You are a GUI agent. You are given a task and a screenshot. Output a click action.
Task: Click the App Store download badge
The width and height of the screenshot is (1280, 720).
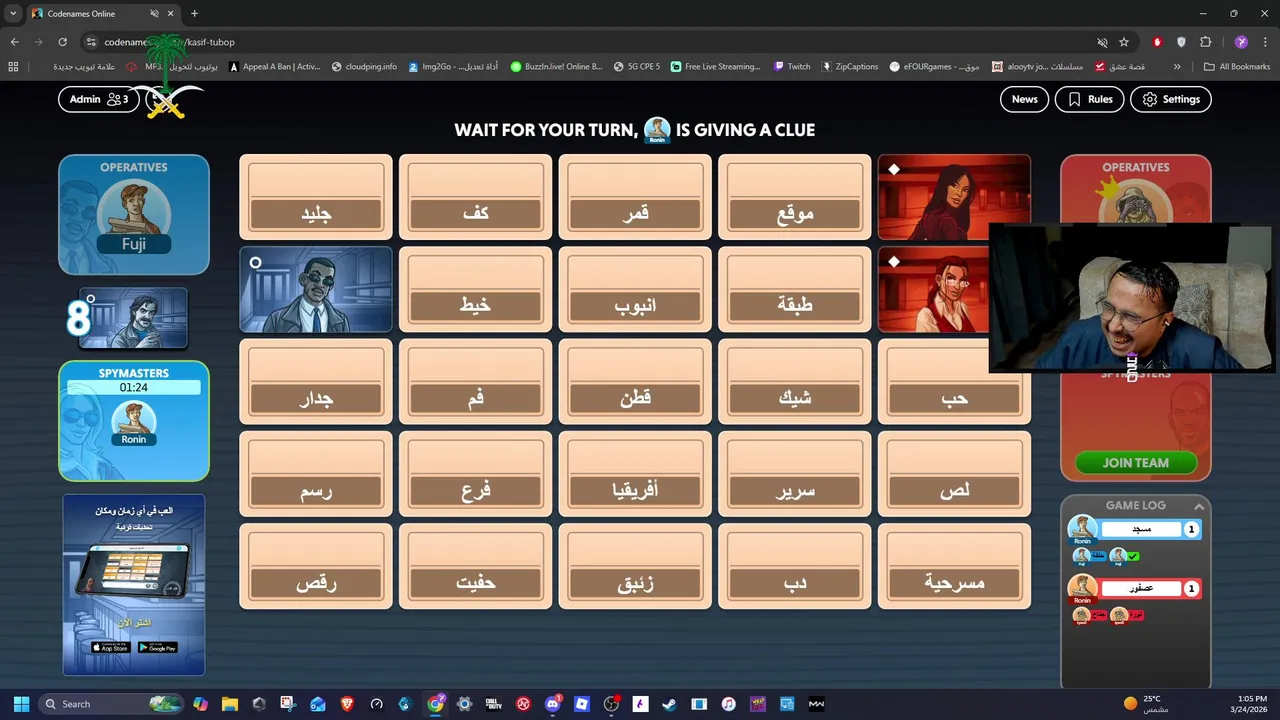111,648
